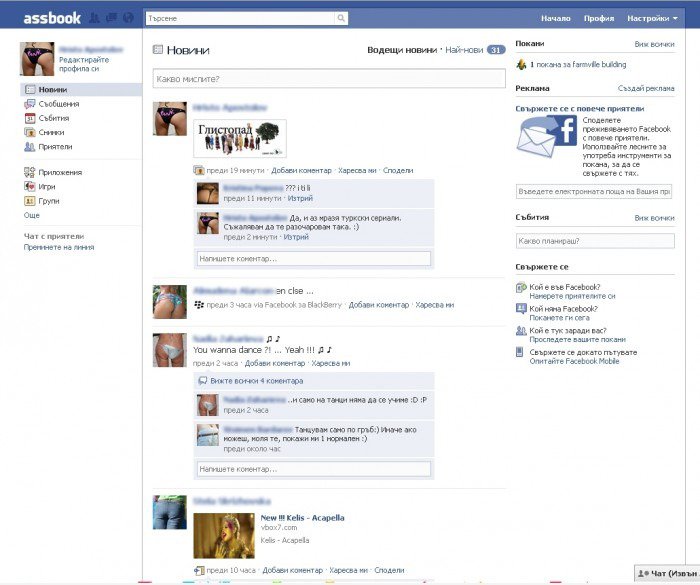This screenshot has width=700, height=585.
Task: Click photo icon beside преди 19 минути
Action: pos(199,170)
